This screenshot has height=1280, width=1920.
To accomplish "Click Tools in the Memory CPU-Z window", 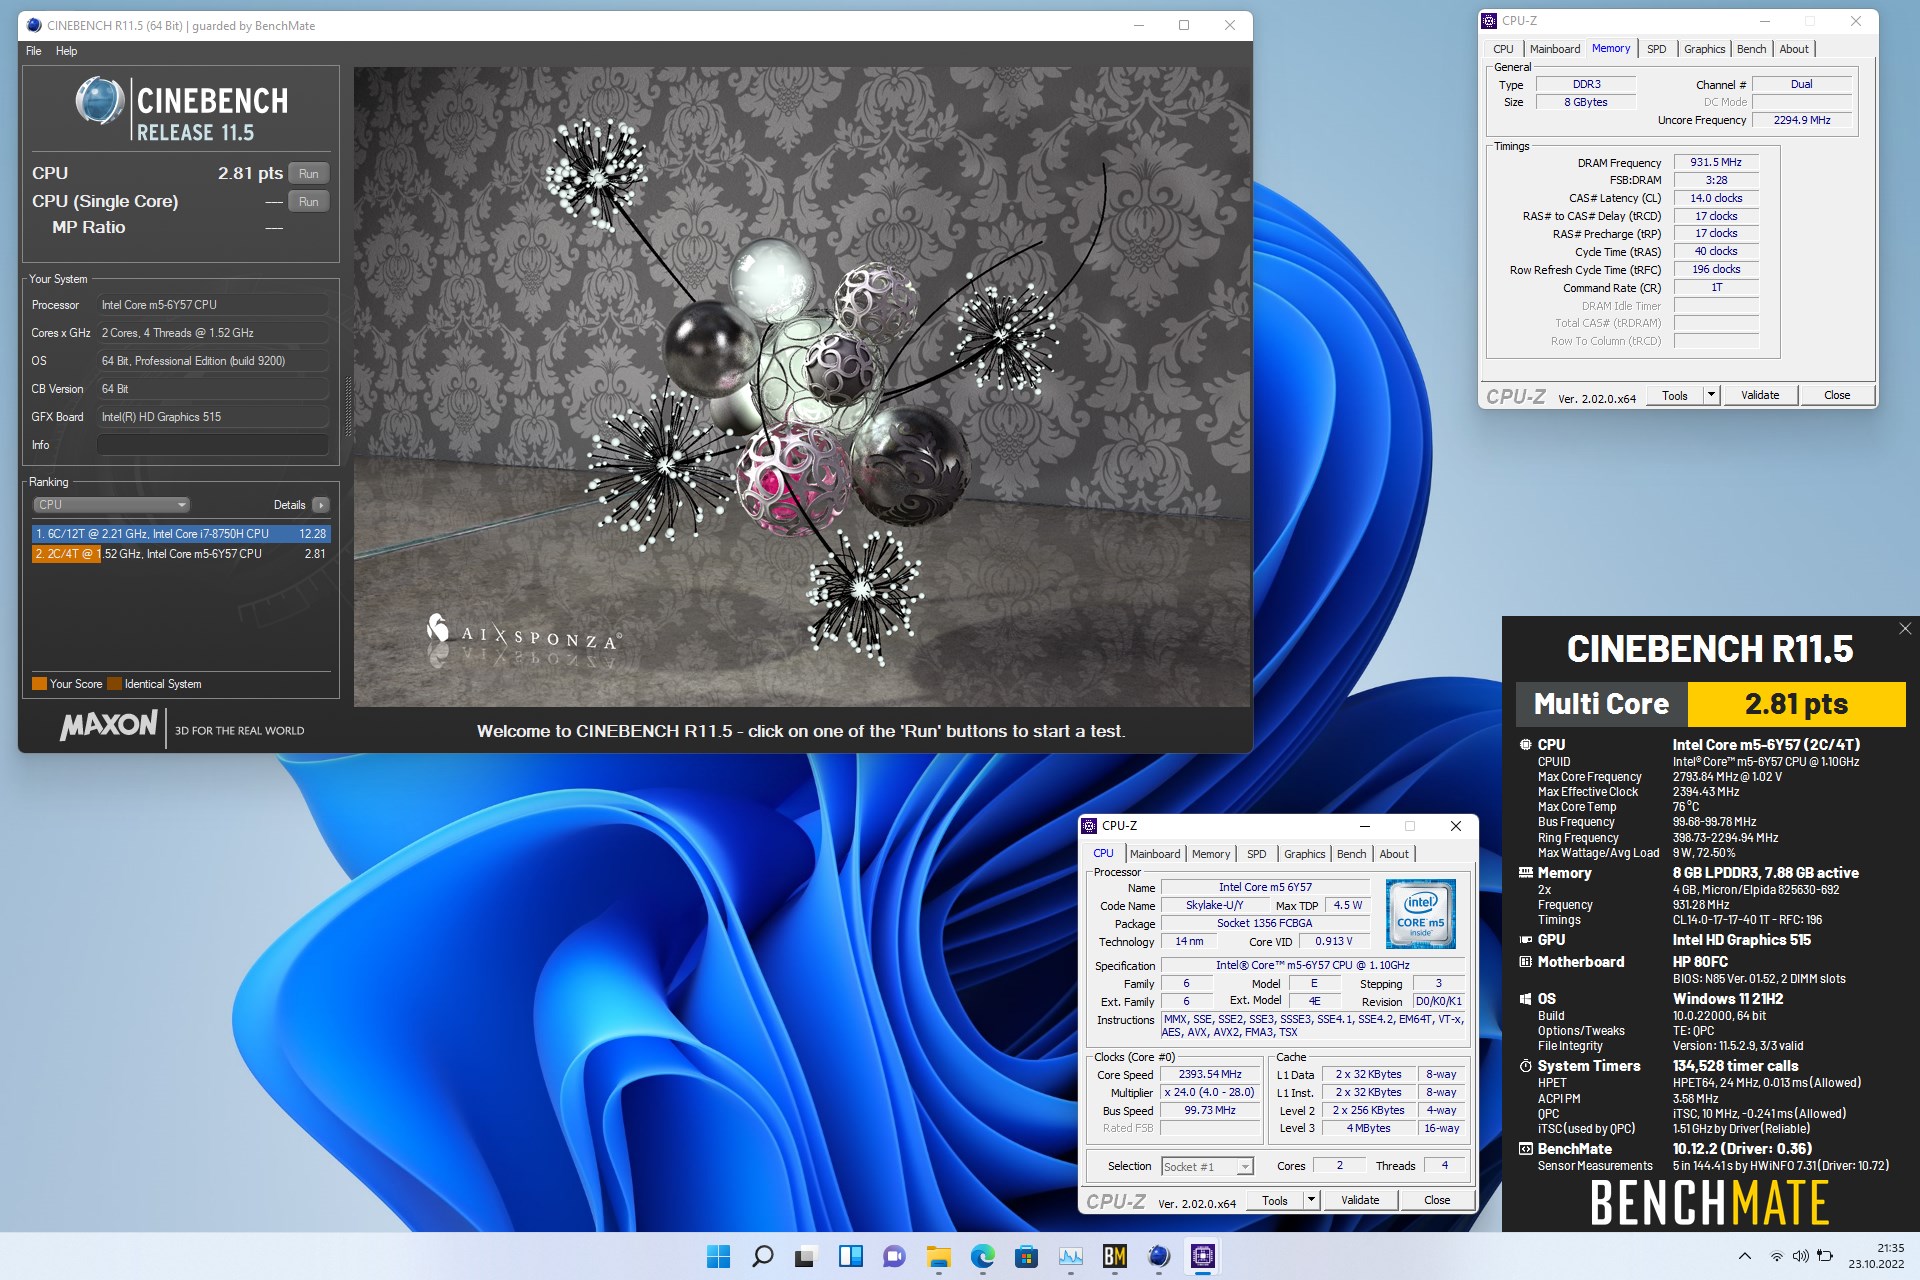I will (x=1675, y=395).
